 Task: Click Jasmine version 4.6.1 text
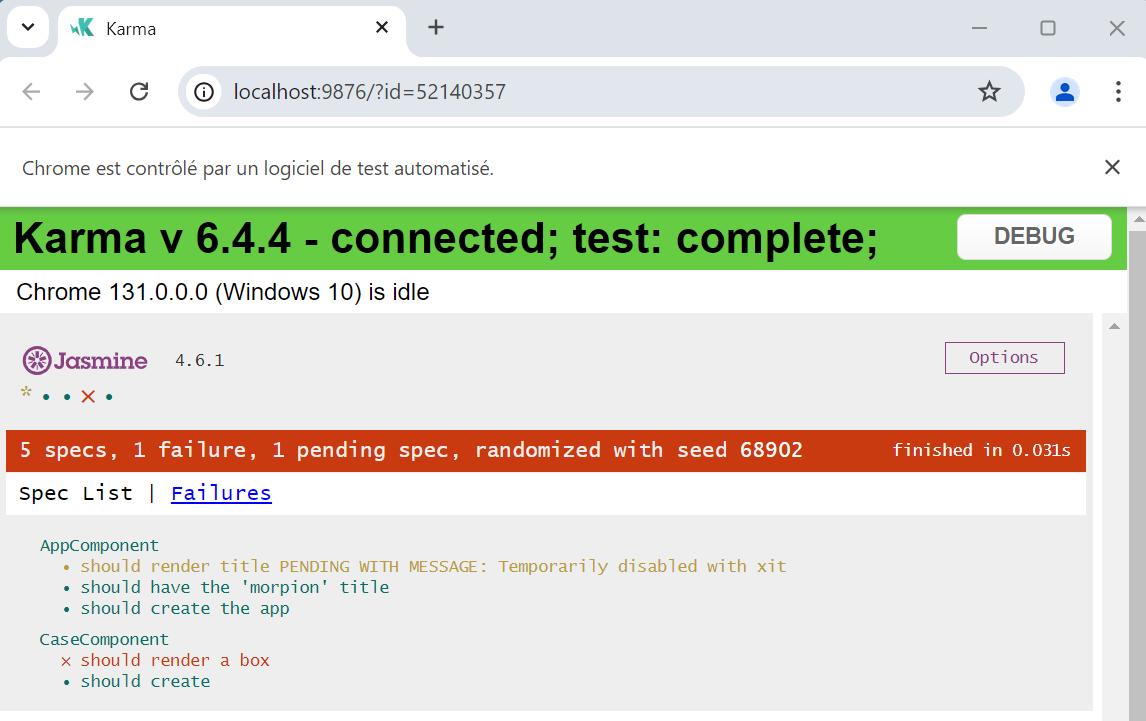pyautogui.click(x=200, y=360)
